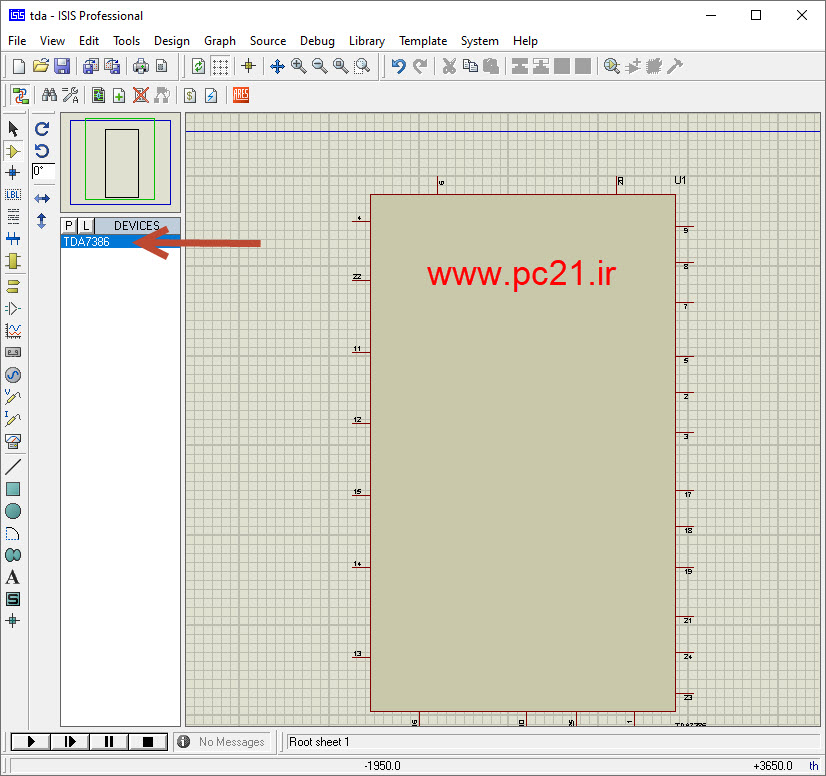Choose the 2D Graphics Line tool
The width and height of the screenshot is (826, 776).
(13, 467)
